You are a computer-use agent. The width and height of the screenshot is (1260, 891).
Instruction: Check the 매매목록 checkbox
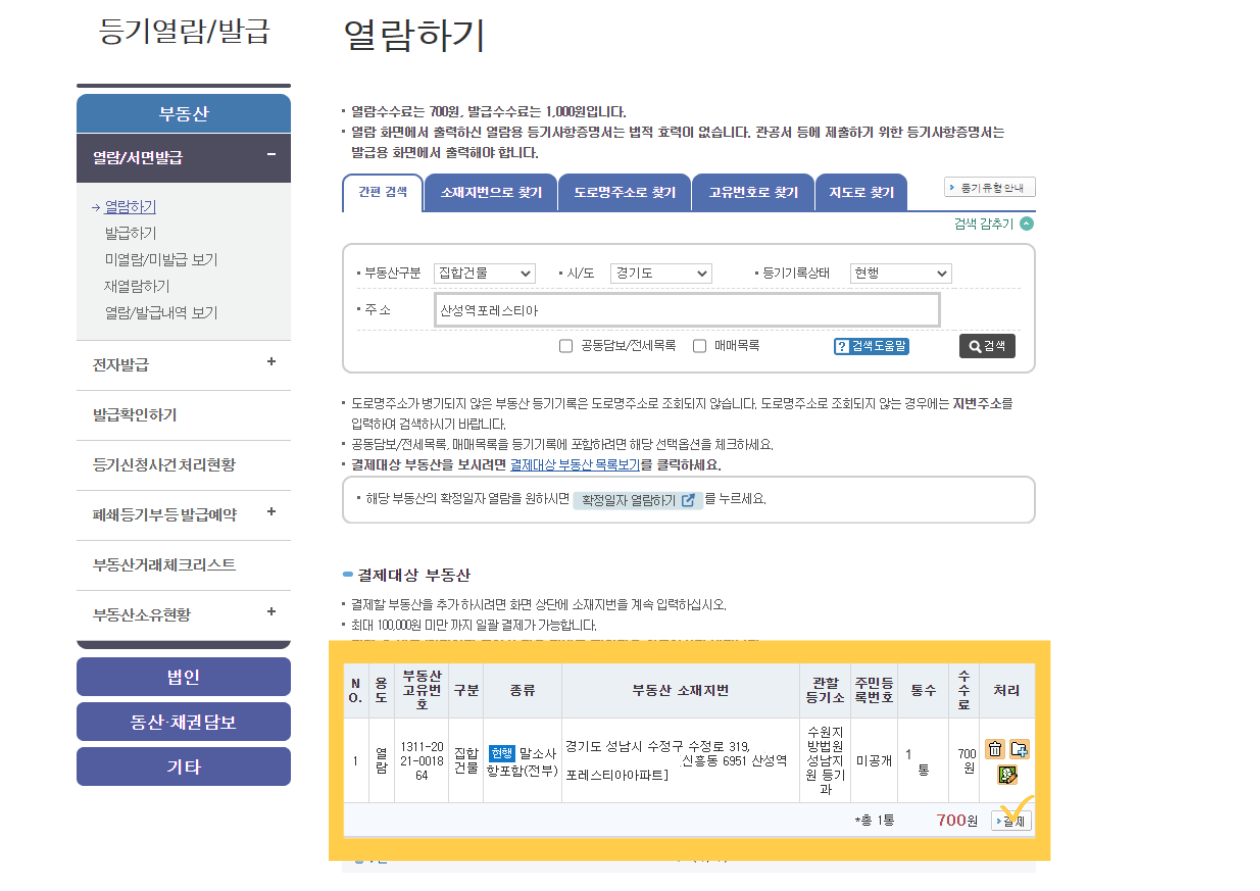click(699, 346)
